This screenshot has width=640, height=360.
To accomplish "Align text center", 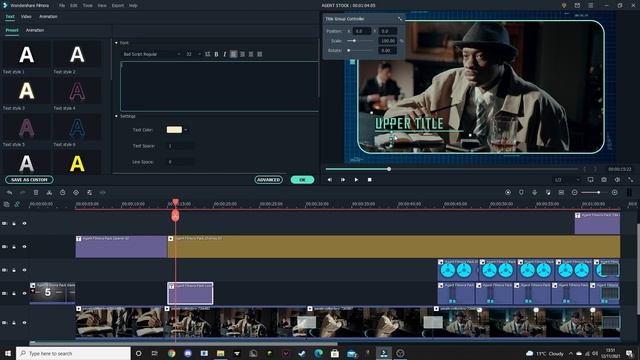I will pos(242,54).
